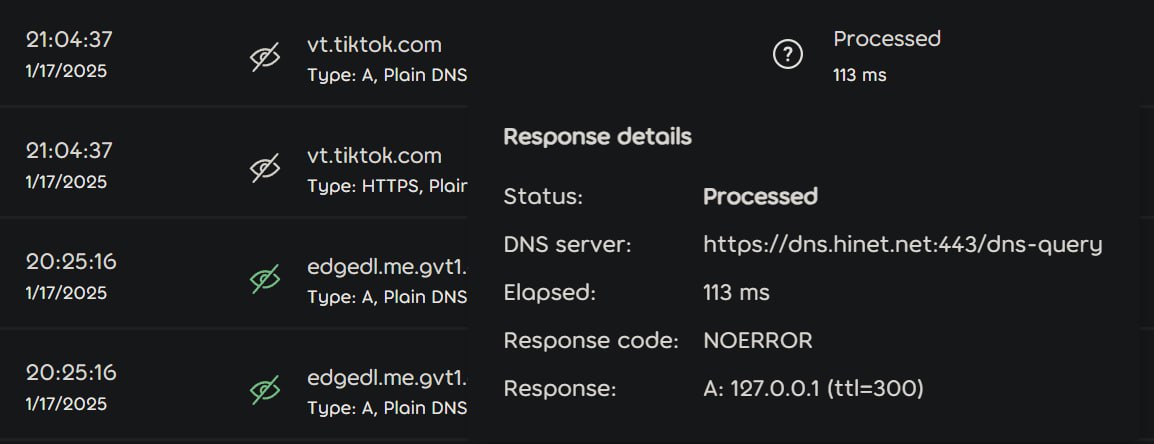Click the NOERROR response code value
This screenshot has height=444, width=1154.
coord(758,341)
